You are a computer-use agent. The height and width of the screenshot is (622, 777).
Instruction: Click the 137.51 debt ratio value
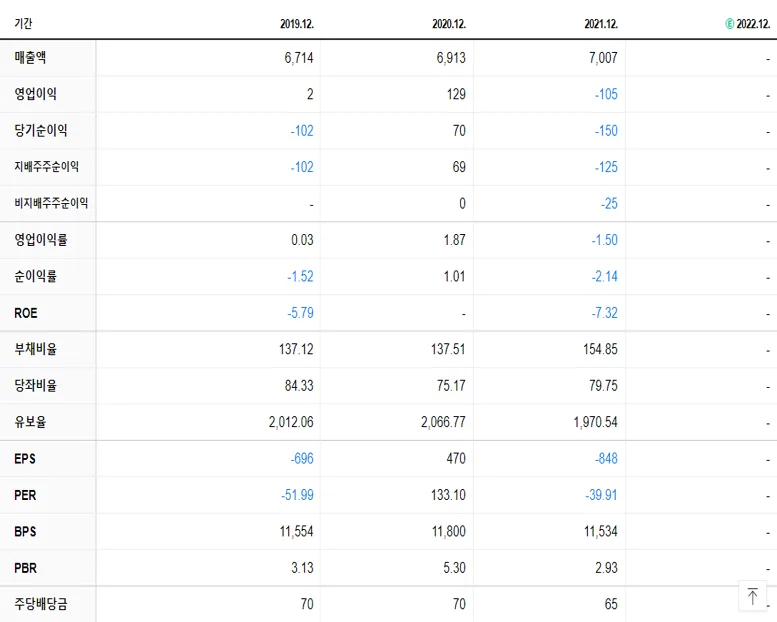[x=448, y=349]
